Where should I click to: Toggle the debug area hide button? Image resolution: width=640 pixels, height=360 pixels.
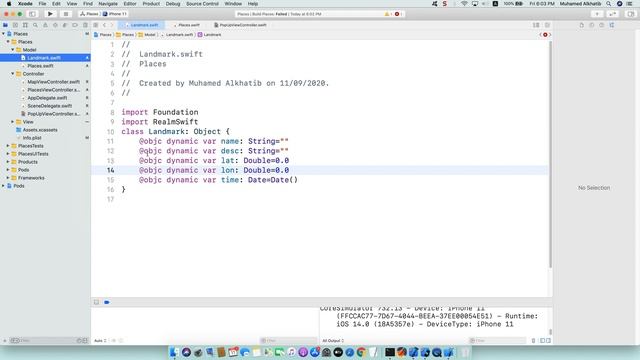click(x=96, y=302)
